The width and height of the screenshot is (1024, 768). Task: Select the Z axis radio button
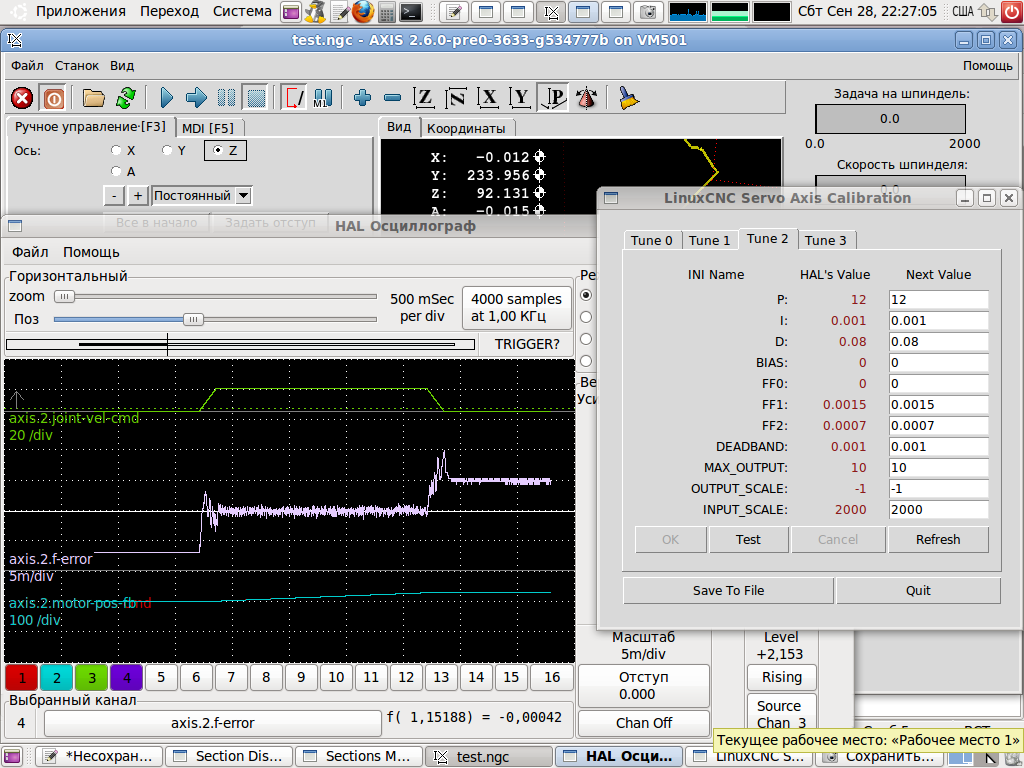pos(218,150)
